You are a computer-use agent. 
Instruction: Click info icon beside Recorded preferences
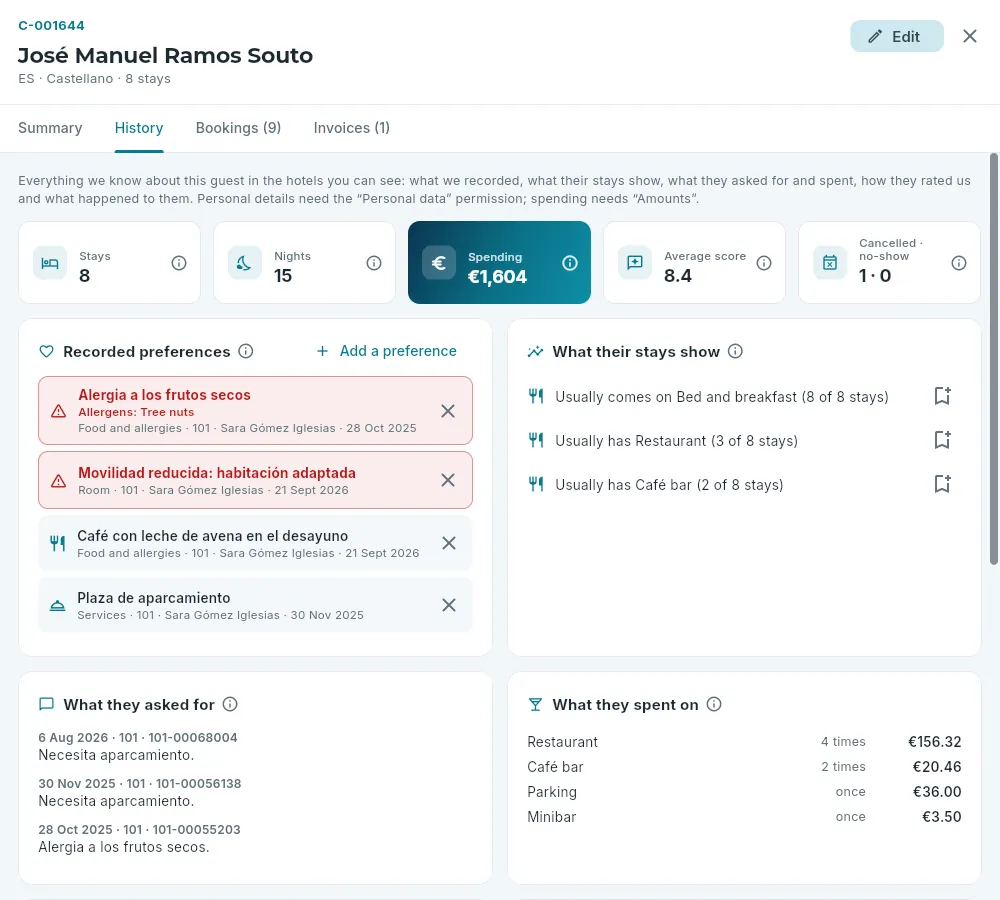click(246, 351)
